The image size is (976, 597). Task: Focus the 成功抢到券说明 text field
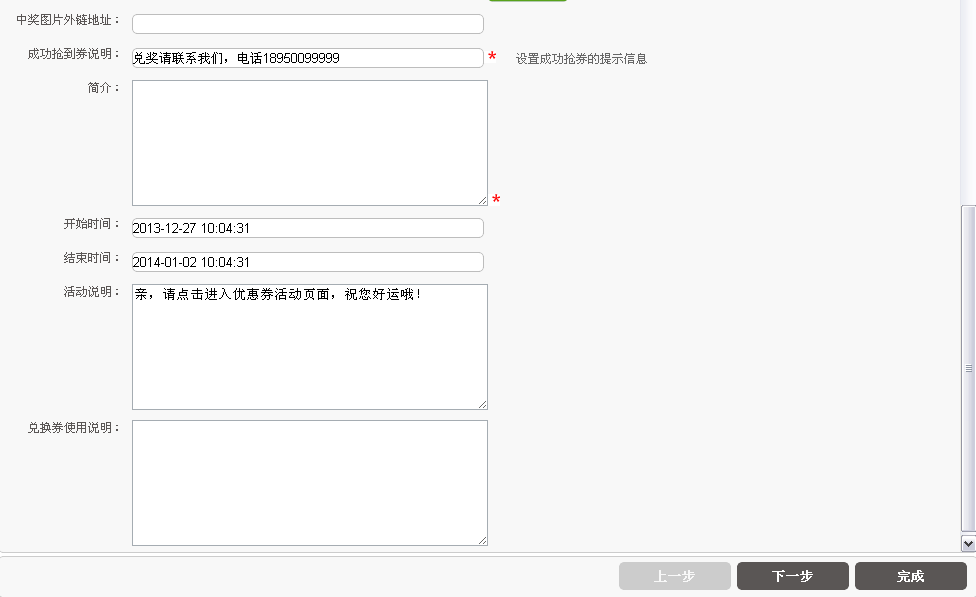[307, 58]
